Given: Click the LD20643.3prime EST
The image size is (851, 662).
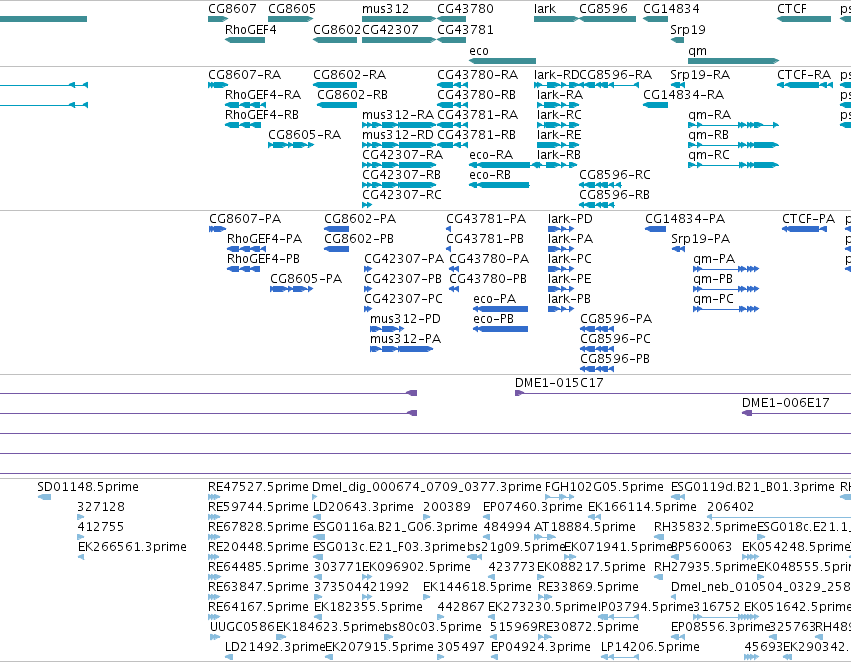Looking at the screenshot, I should point(319,517).
